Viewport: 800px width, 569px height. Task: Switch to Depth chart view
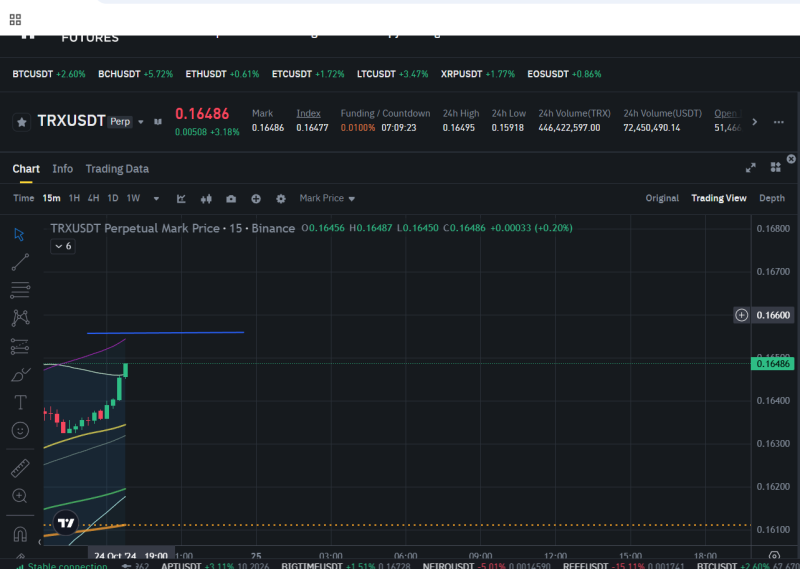[x=771, y=198]
